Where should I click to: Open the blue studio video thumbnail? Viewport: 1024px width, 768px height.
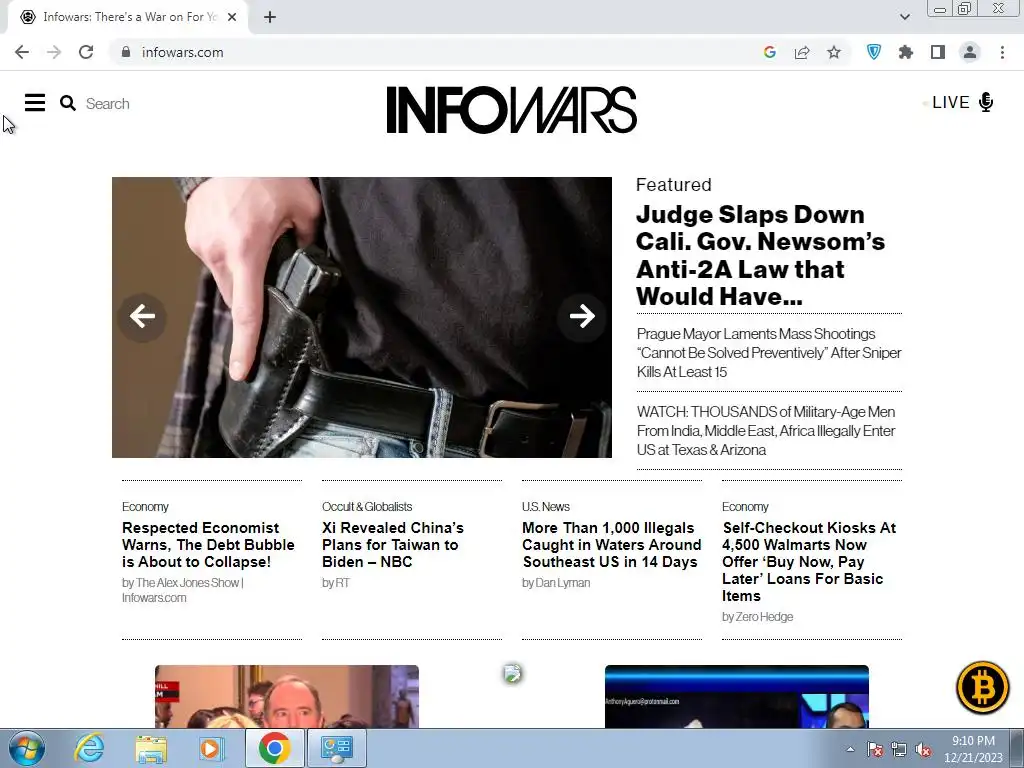click(737, 696)
